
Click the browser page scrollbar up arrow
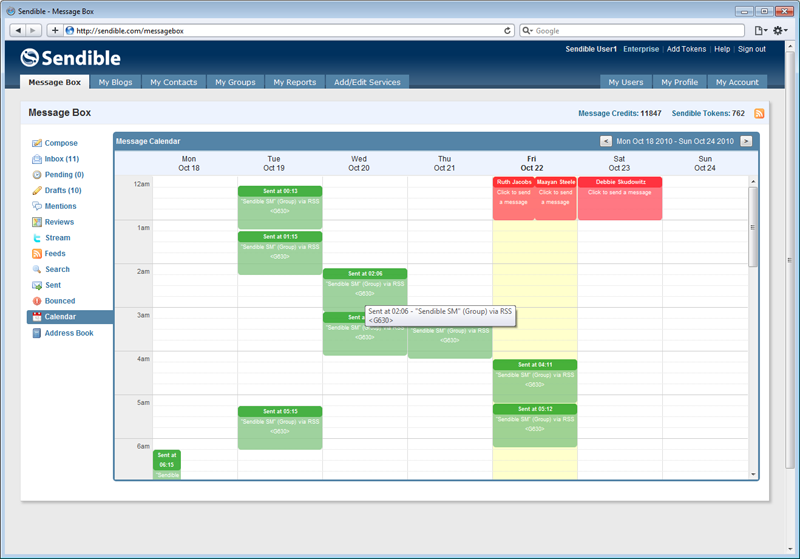790,46
